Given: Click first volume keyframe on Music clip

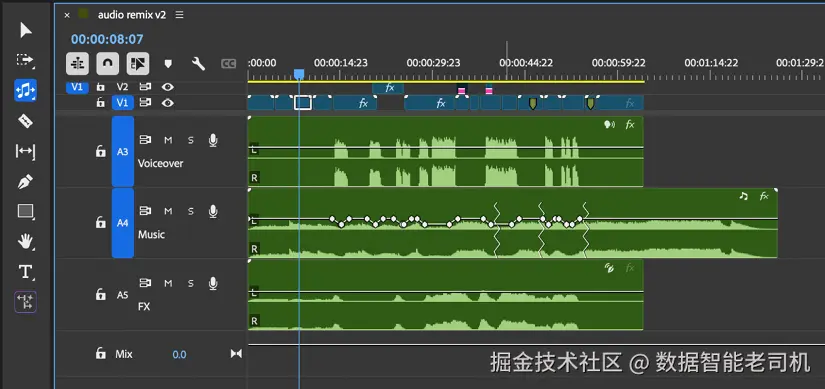Looking at the screenshot, I should [332, 218].
